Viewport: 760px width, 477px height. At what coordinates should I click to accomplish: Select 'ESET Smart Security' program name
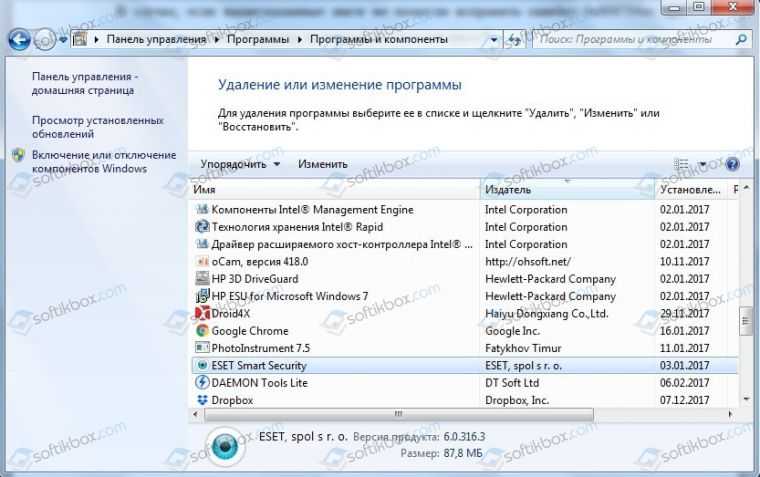259,366
